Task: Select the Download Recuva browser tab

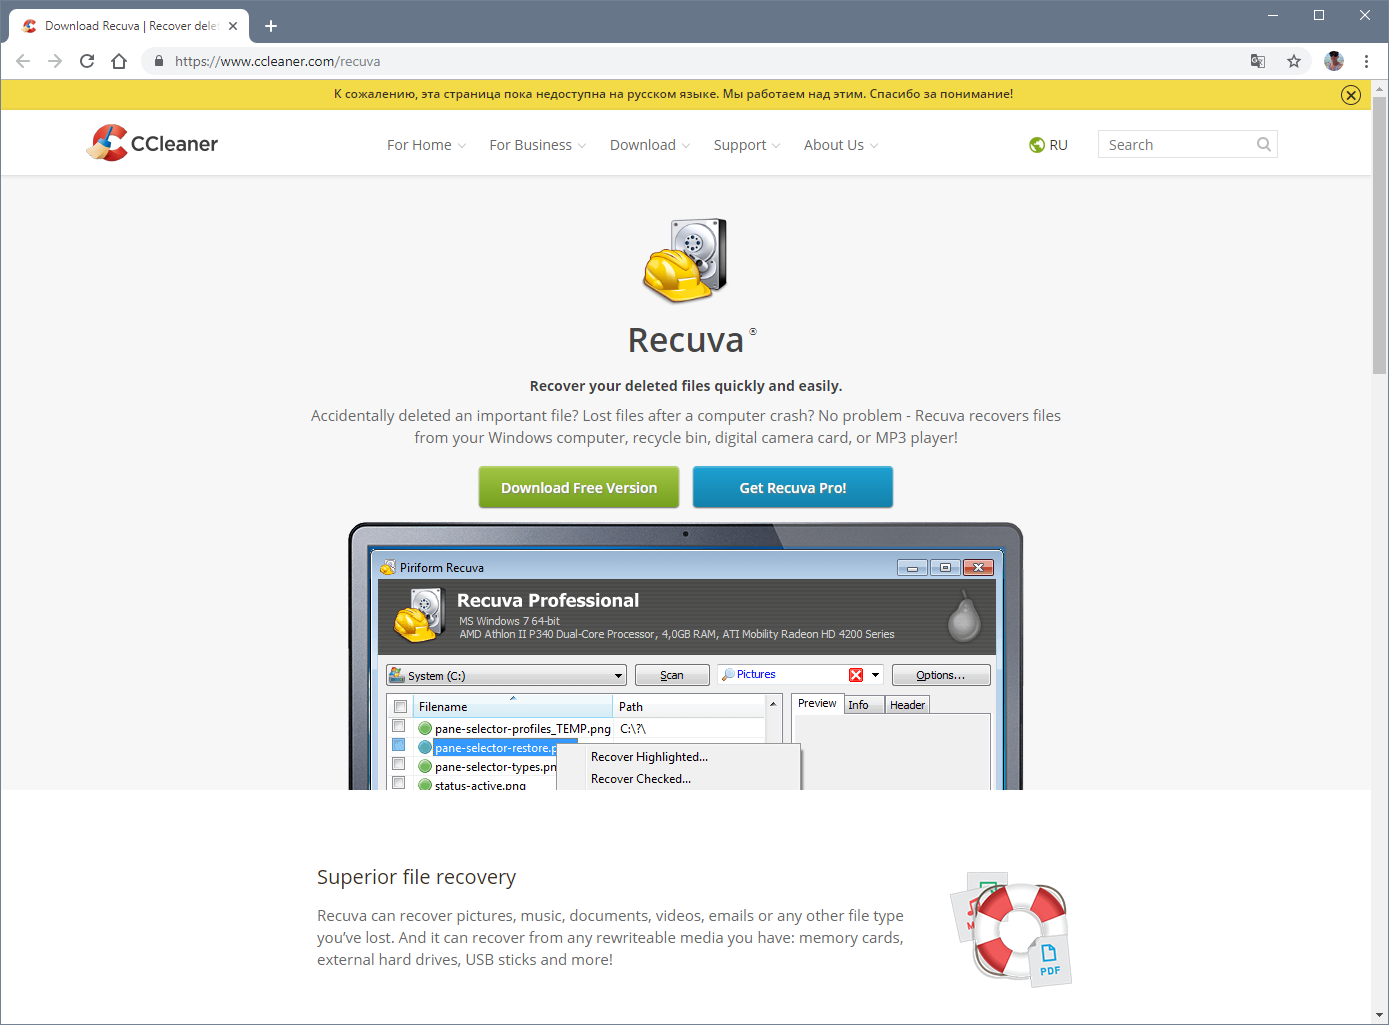Action: pos(128,26)
